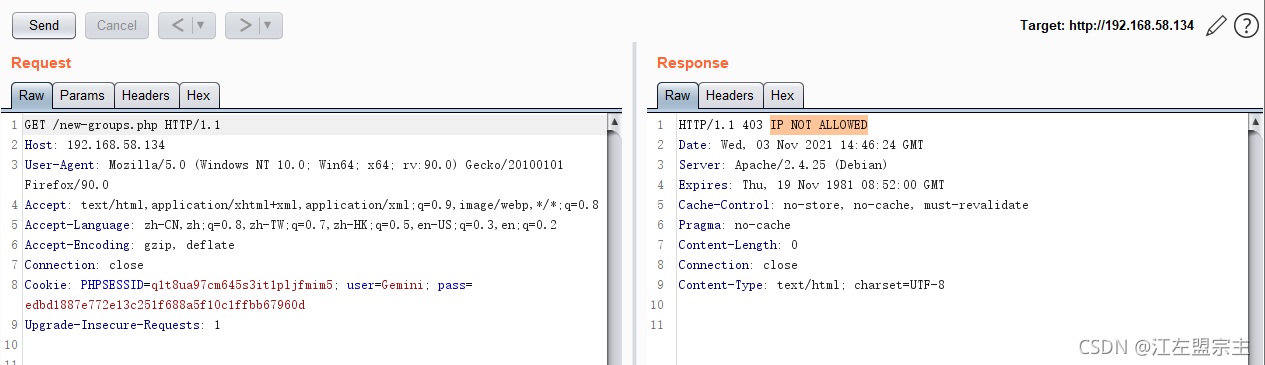1265x365 pixels.
Task: Click the Host: 192.168.58.134 header
Action: pyautogui.click(x=95, y=145)
